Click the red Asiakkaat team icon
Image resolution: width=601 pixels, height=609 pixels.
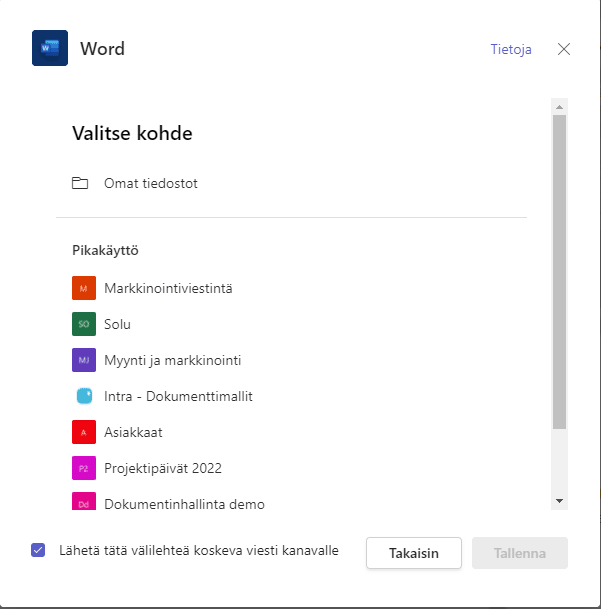pos(84,432)
